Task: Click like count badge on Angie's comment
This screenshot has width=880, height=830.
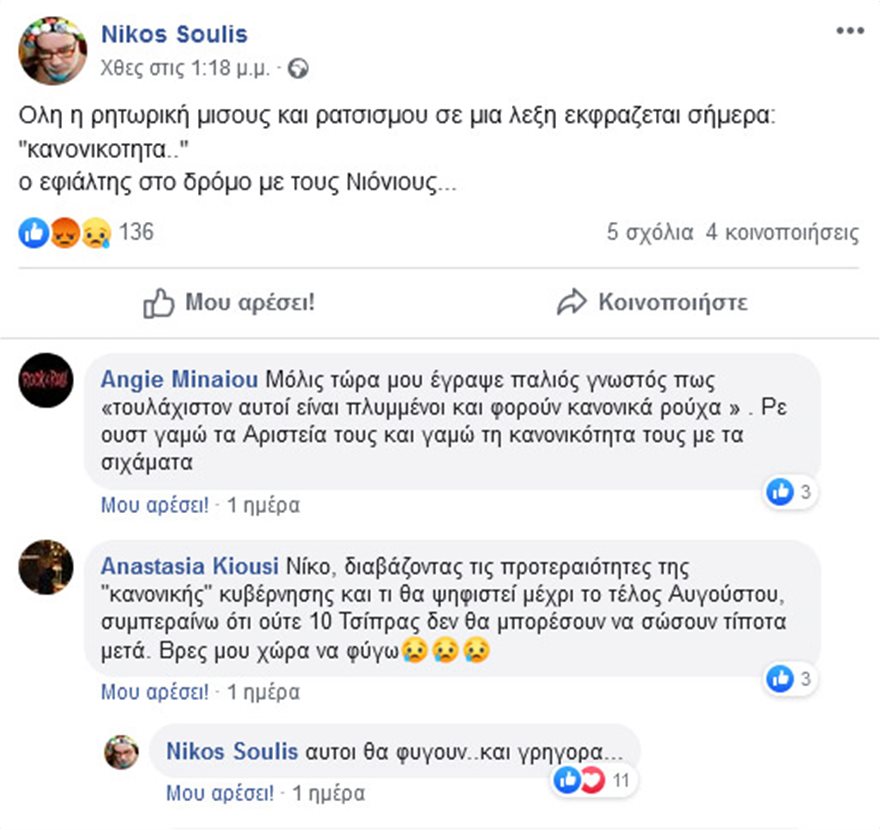Action: point(791,491)
